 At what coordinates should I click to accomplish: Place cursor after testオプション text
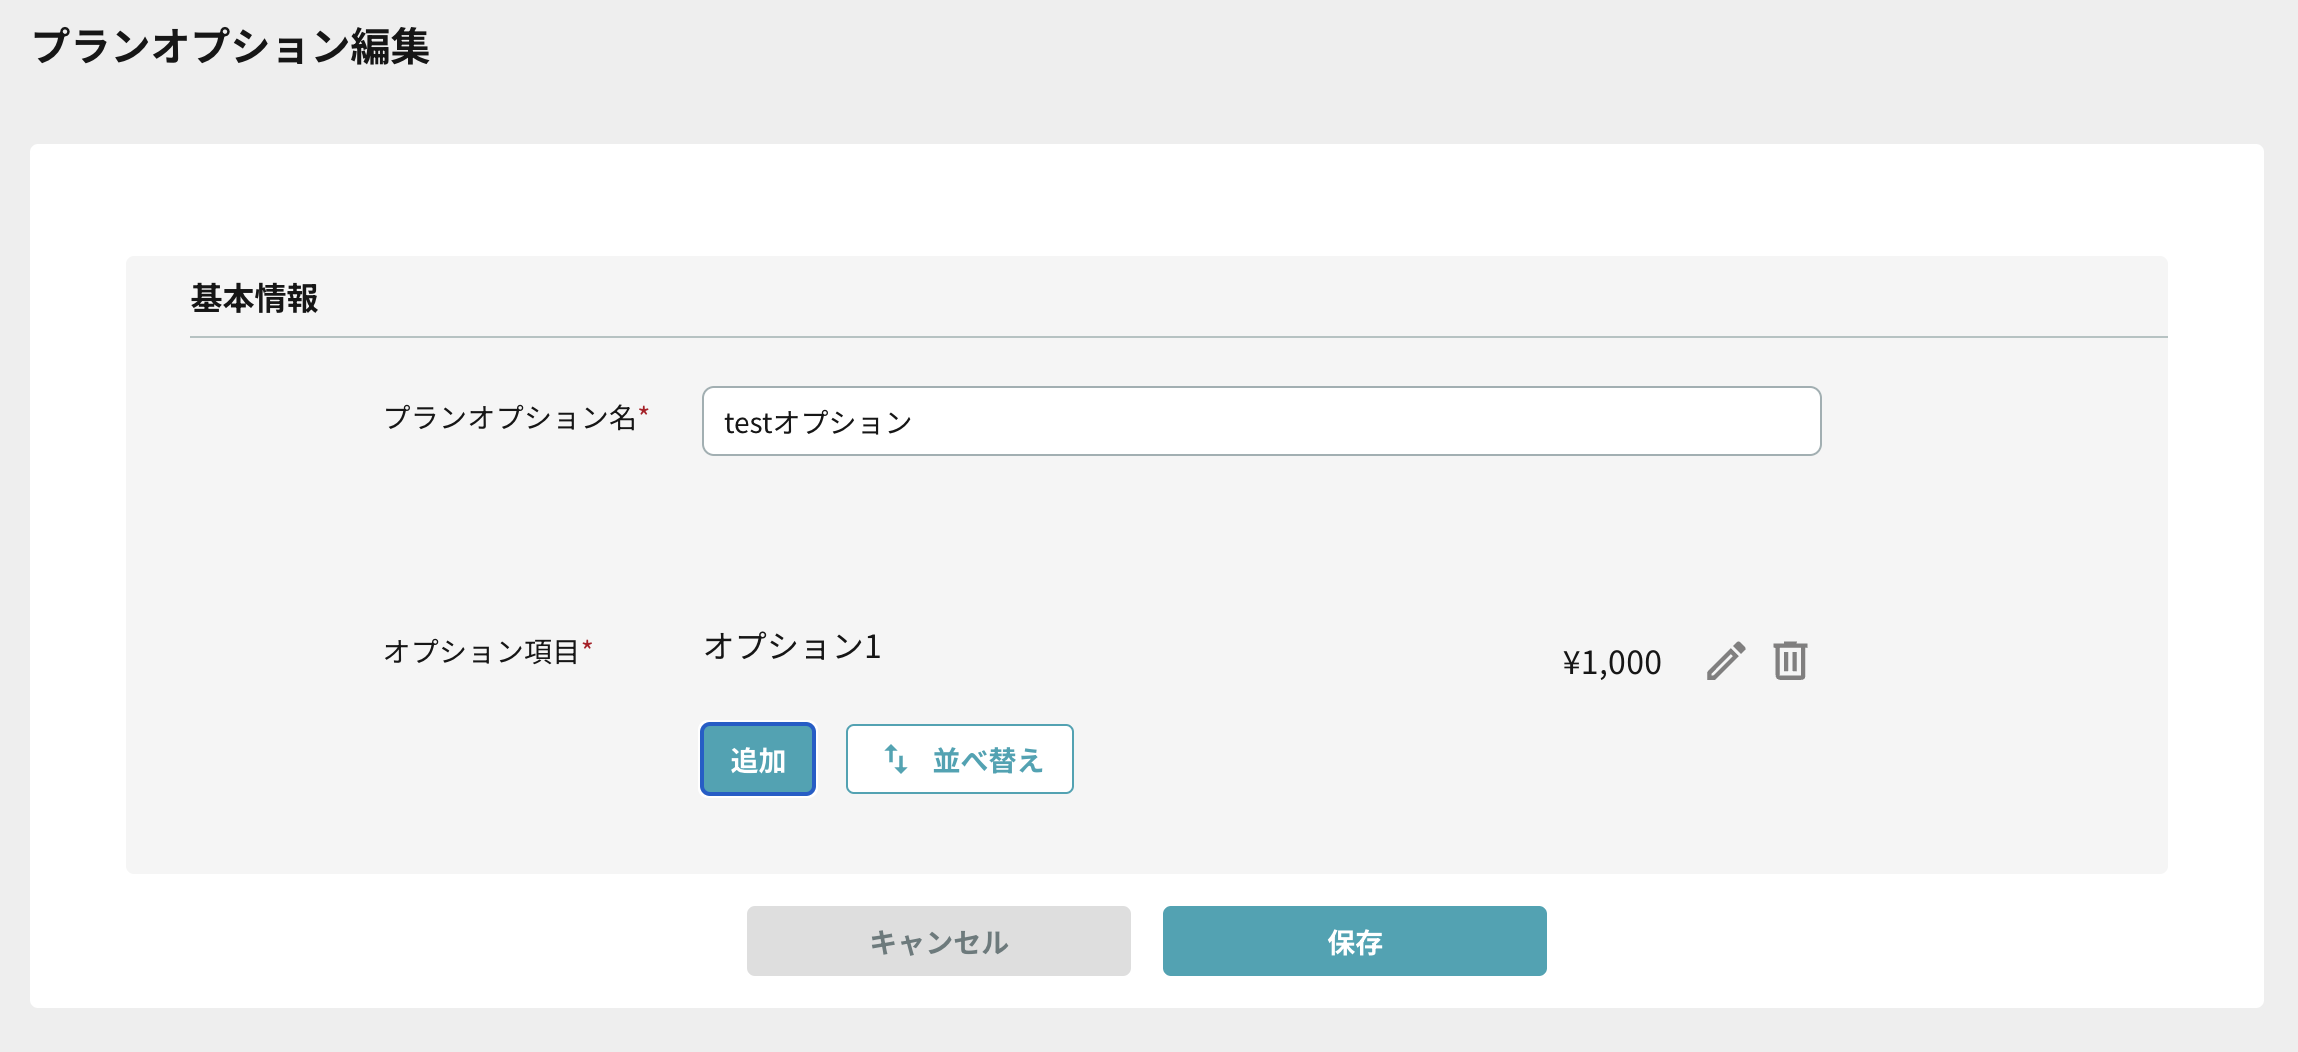pos(914,422)
